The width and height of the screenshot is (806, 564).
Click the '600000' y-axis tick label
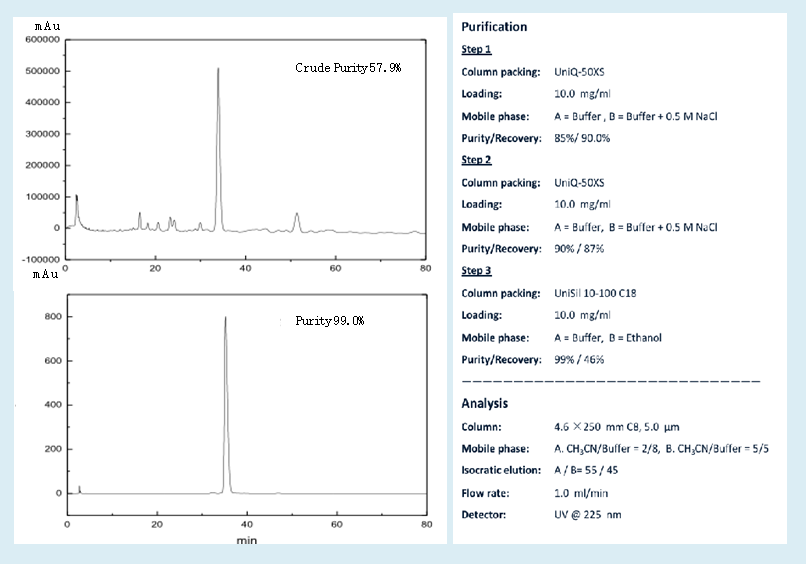[x=42, y=40]
